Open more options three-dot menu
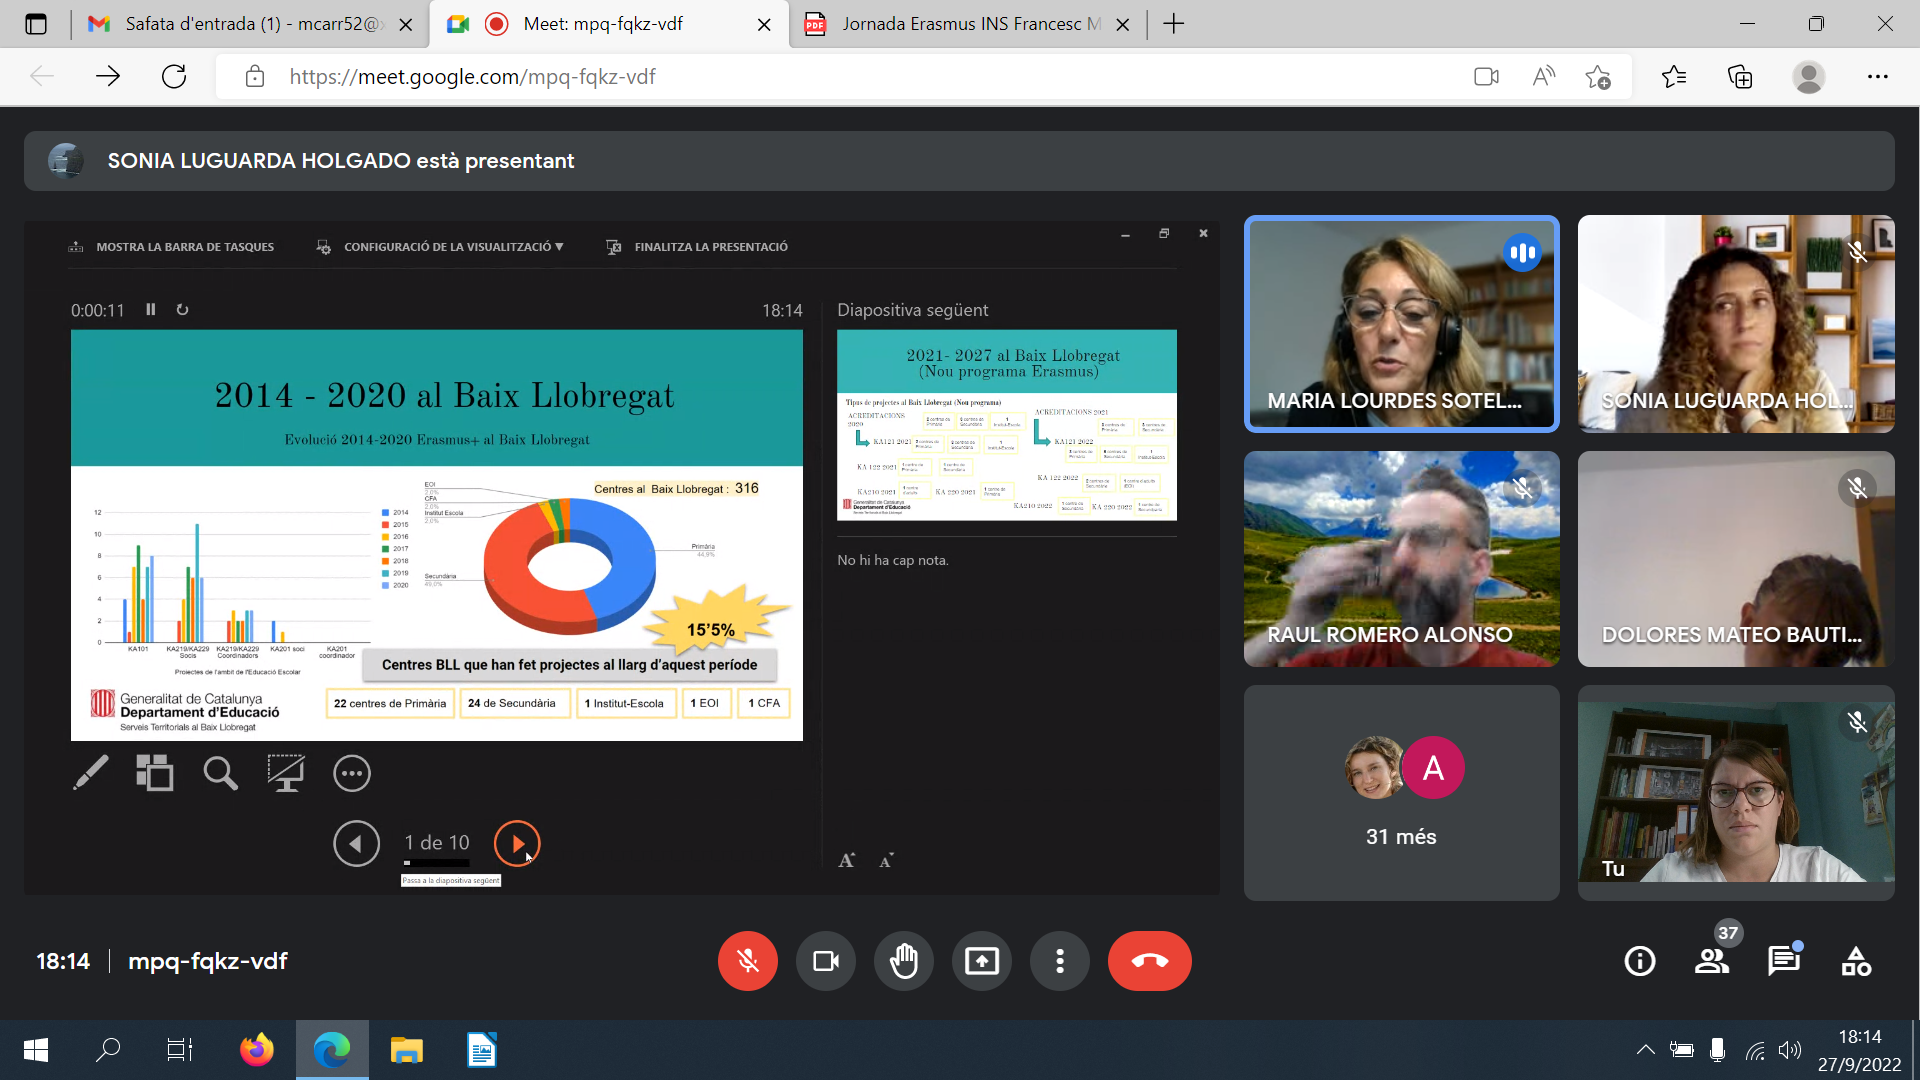The image size is (1920, 1080). point(1060,961)
